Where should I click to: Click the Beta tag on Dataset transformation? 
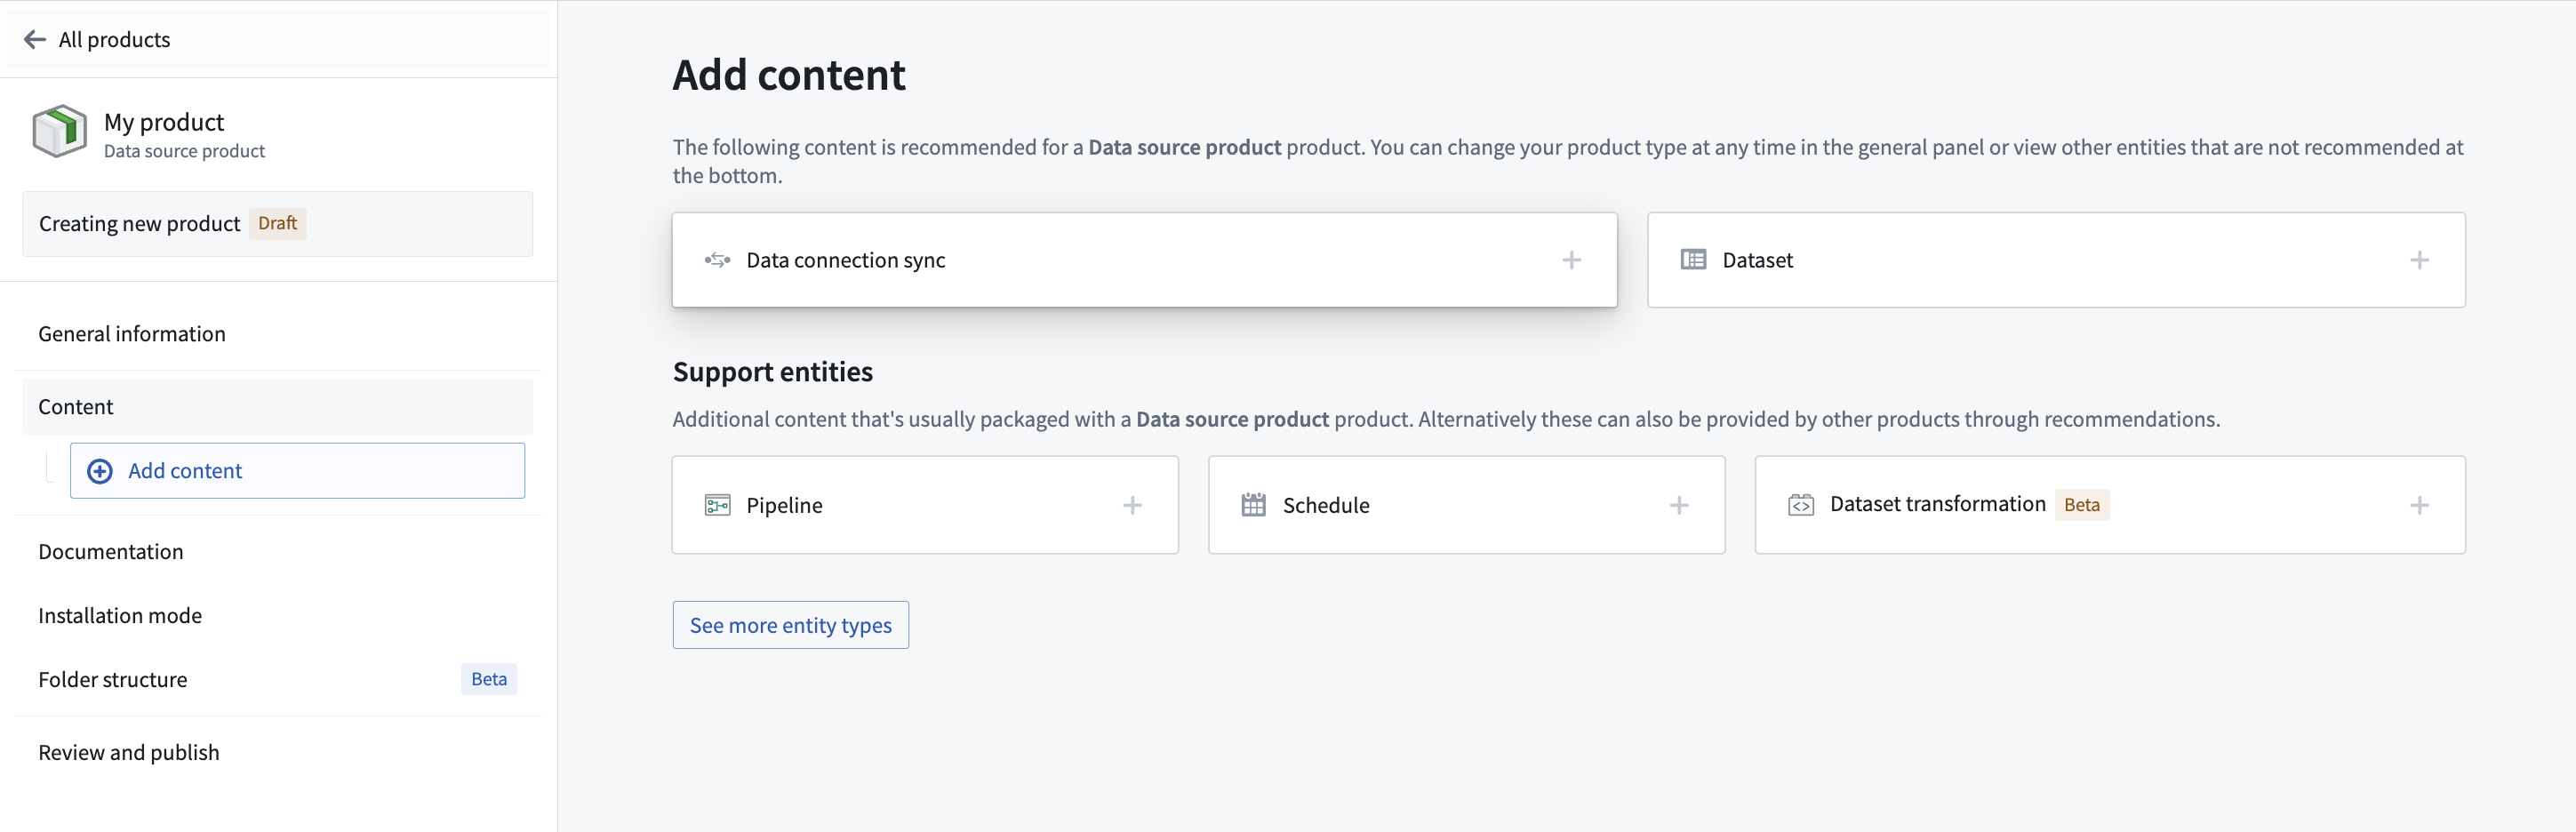(x=2081, y=505)
